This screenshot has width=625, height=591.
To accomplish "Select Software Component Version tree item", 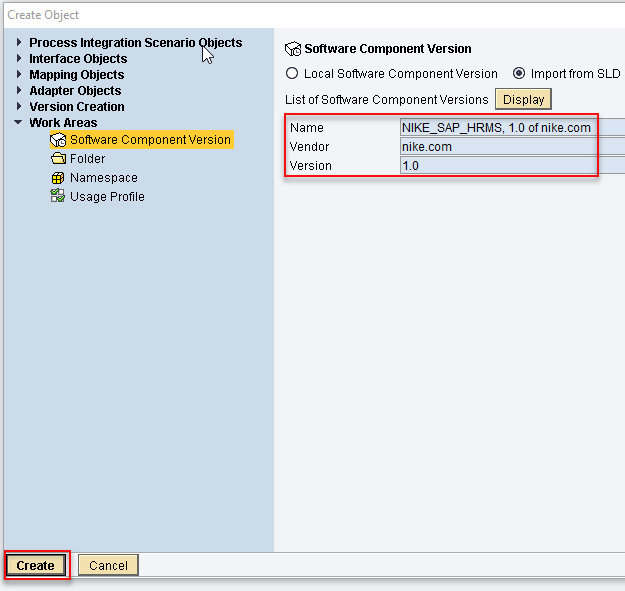I will (142, 140).
